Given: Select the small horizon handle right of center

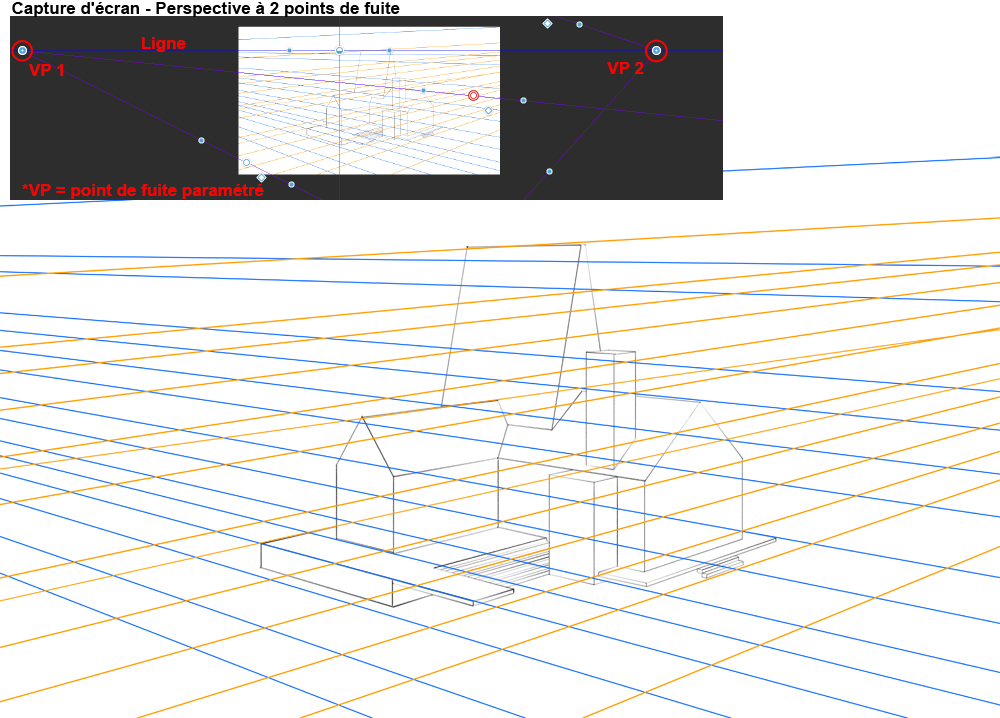Looking at the screenshot, I should pos(389,50).
